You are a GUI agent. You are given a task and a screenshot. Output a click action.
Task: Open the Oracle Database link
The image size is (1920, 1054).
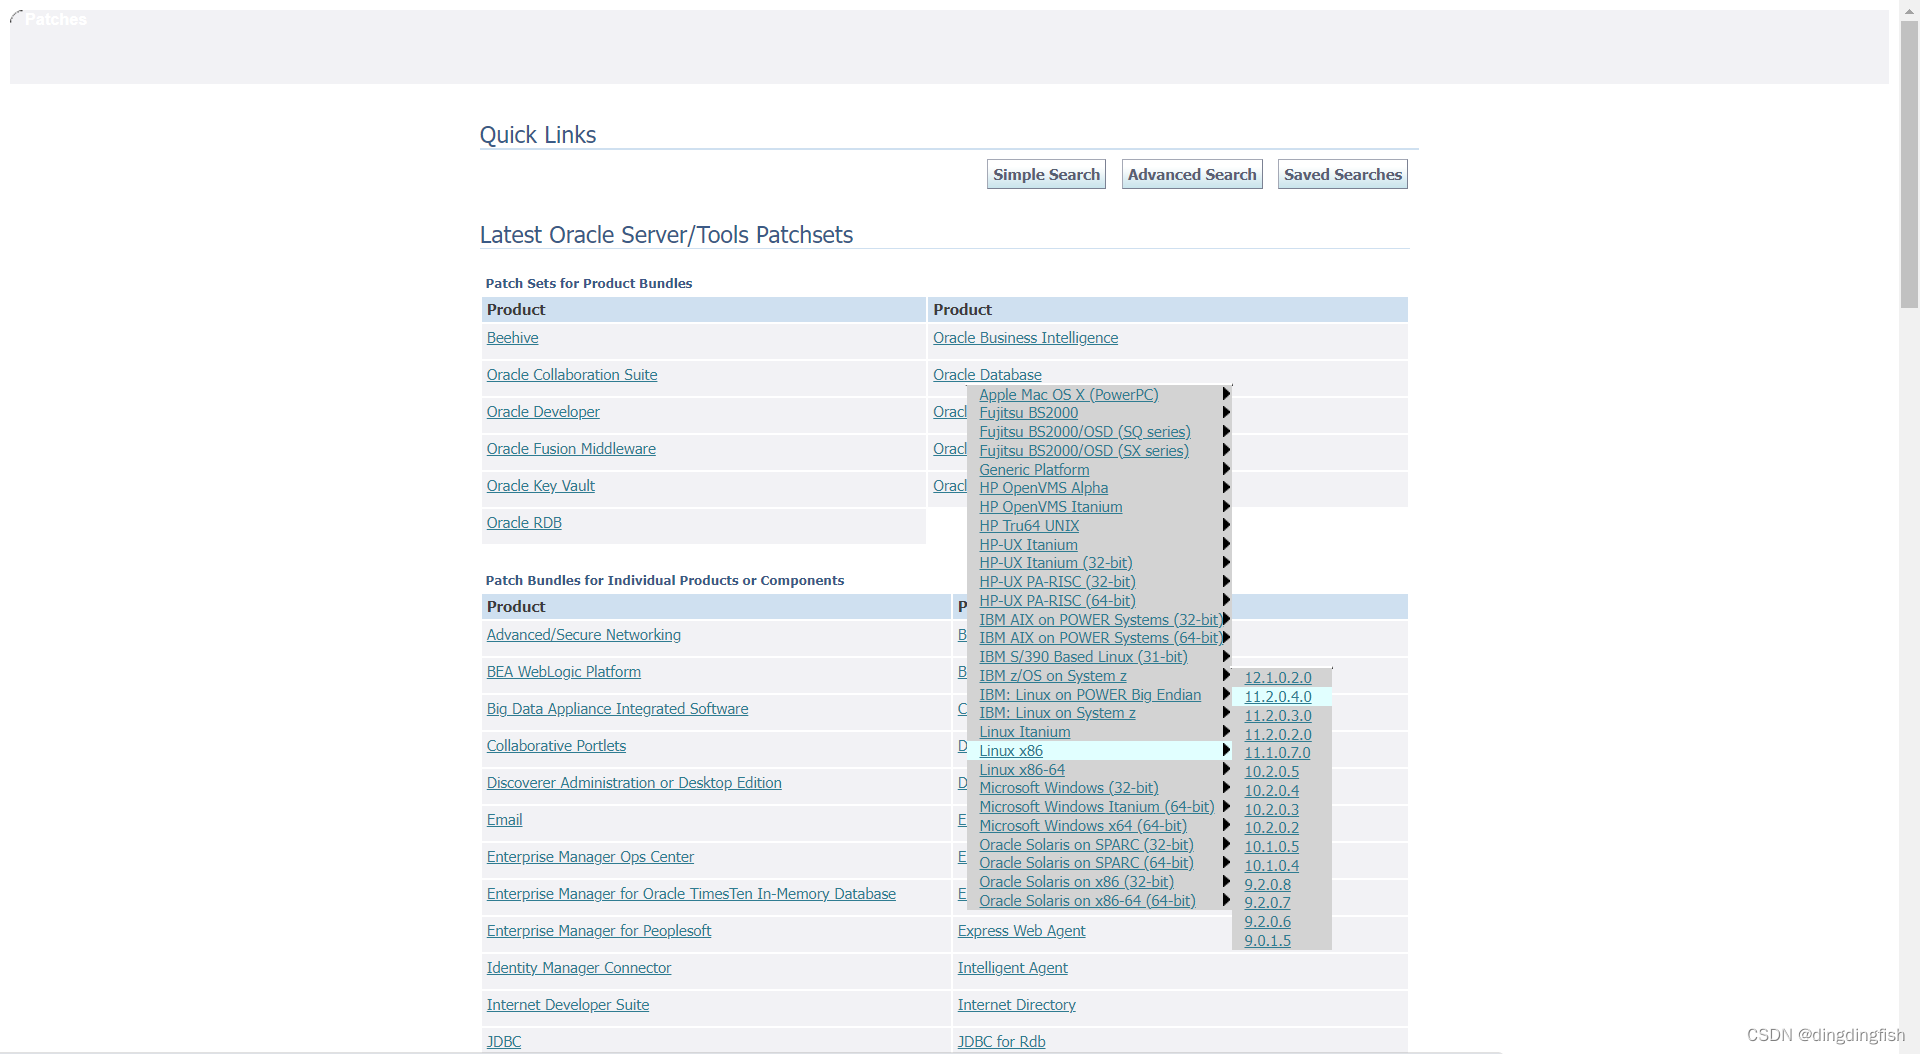[x=987, y=375]
